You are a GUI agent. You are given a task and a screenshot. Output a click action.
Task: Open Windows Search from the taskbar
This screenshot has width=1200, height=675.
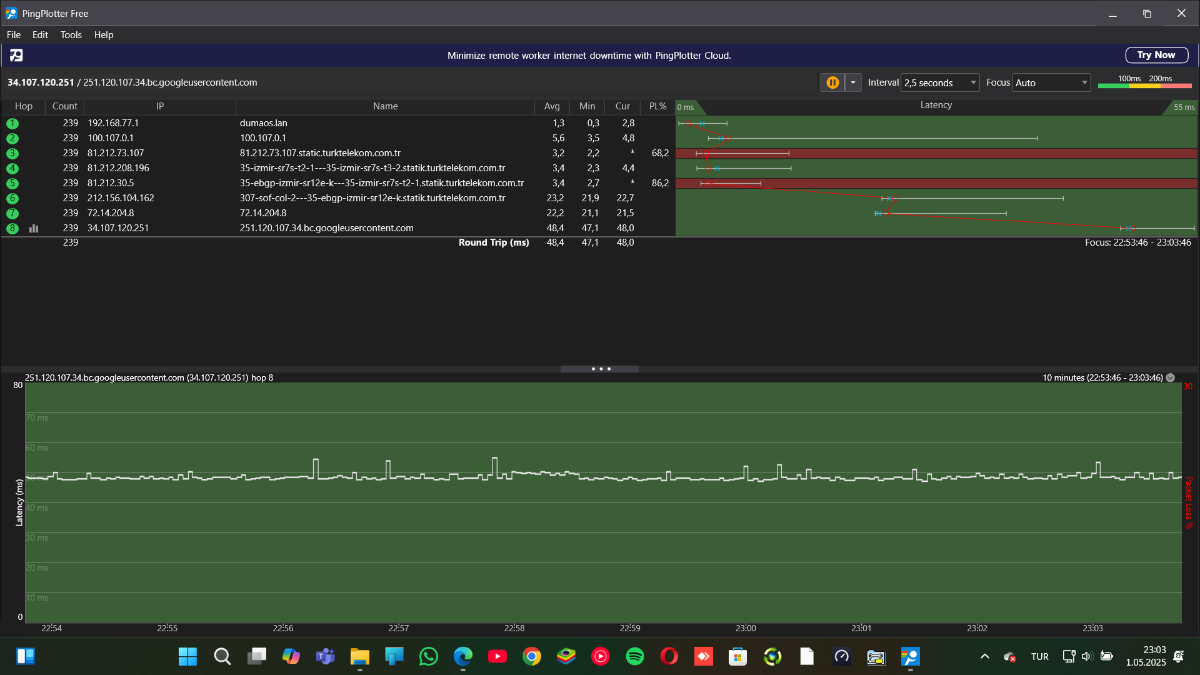[223, 657]
